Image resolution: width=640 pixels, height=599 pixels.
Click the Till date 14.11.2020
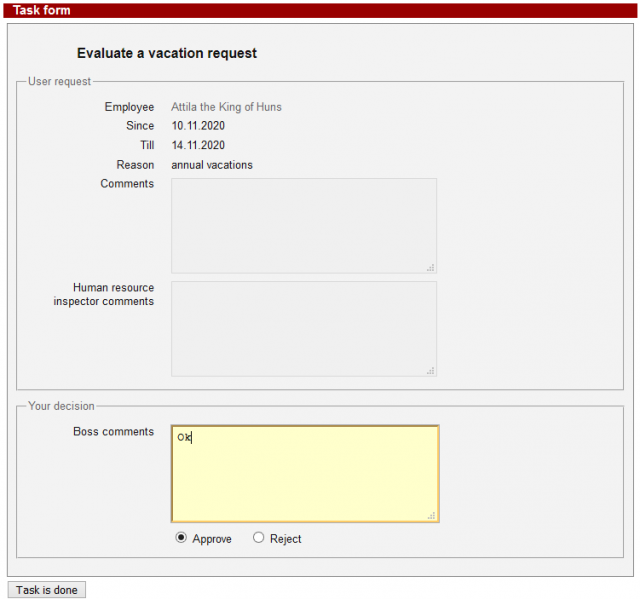click(x=198, y=145)
